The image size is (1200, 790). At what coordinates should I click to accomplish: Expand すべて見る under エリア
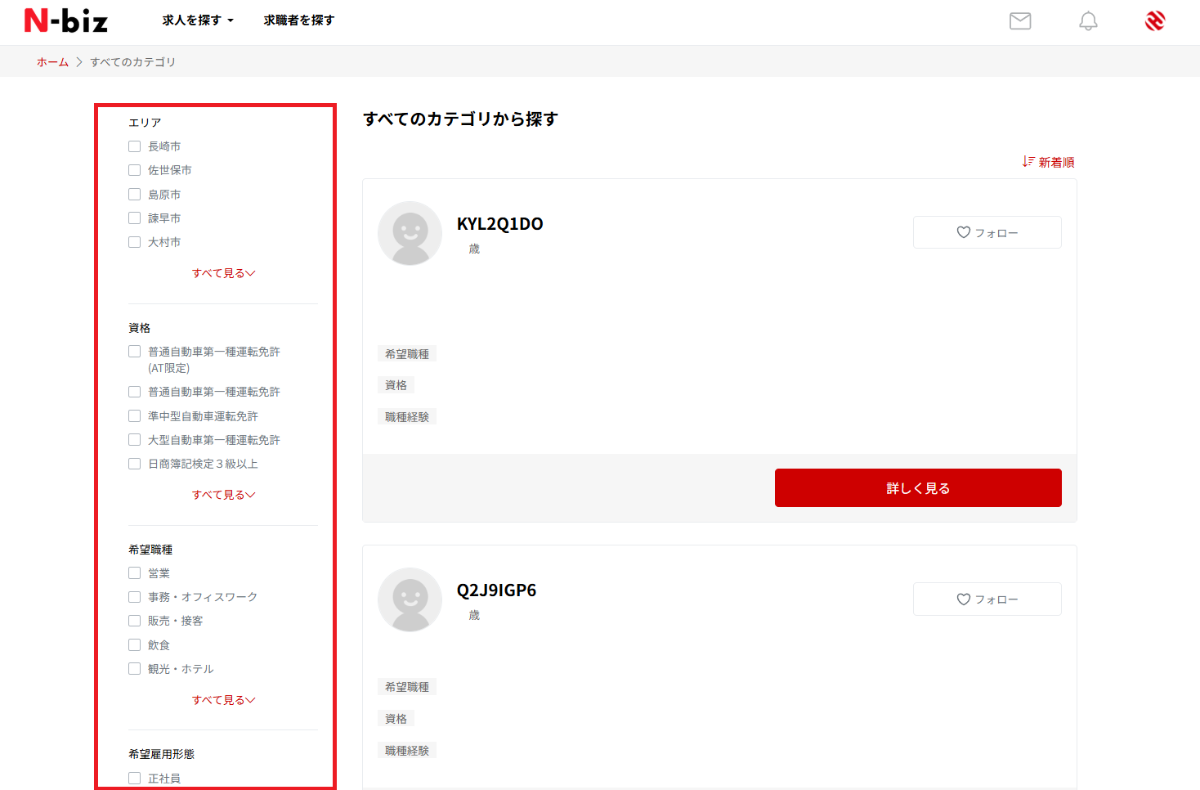224,273
